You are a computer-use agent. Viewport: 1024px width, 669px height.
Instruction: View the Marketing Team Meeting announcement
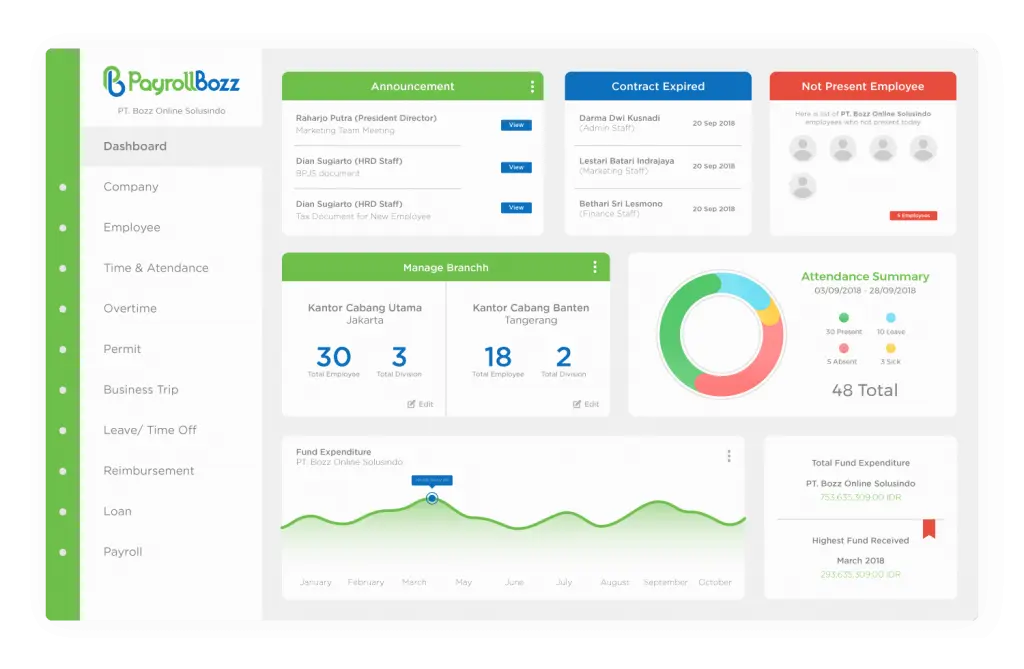516,125
